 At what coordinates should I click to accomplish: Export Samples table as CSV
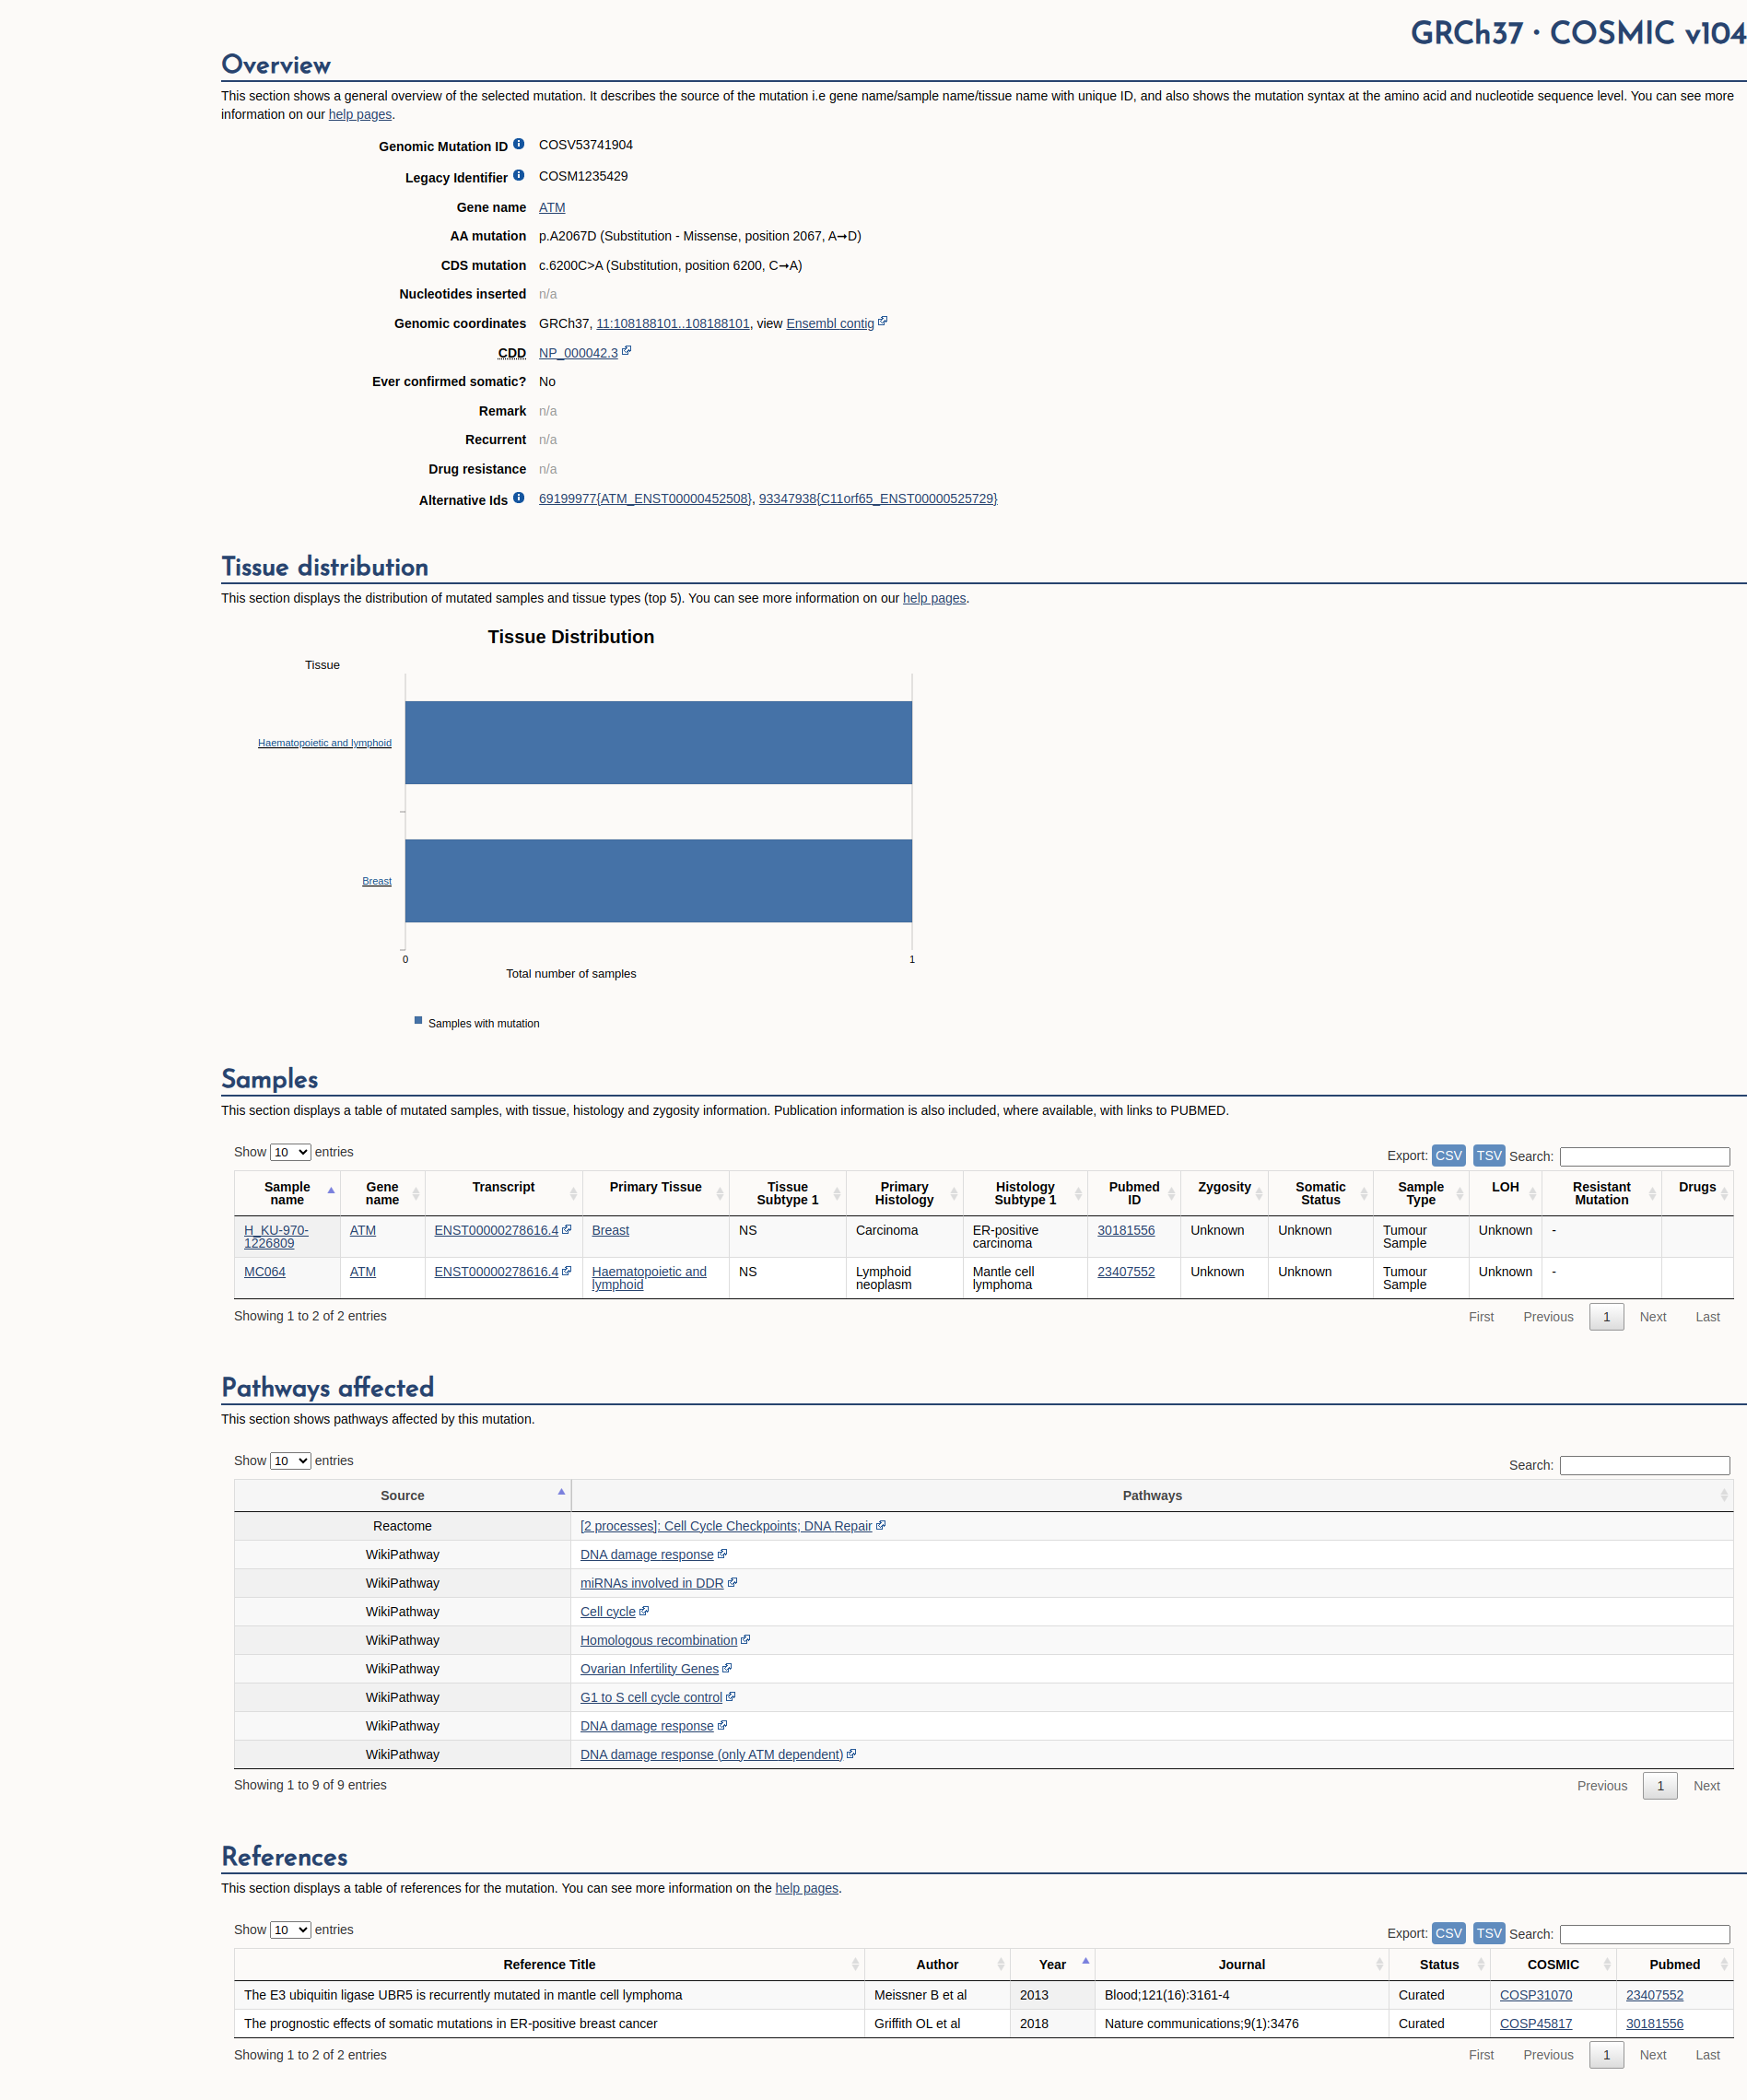(x=1448, y=1155)
